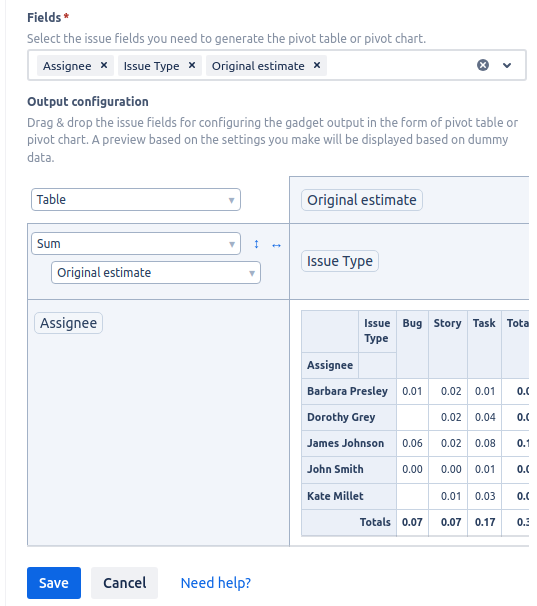Click the Barbara Presley row header

347,391
